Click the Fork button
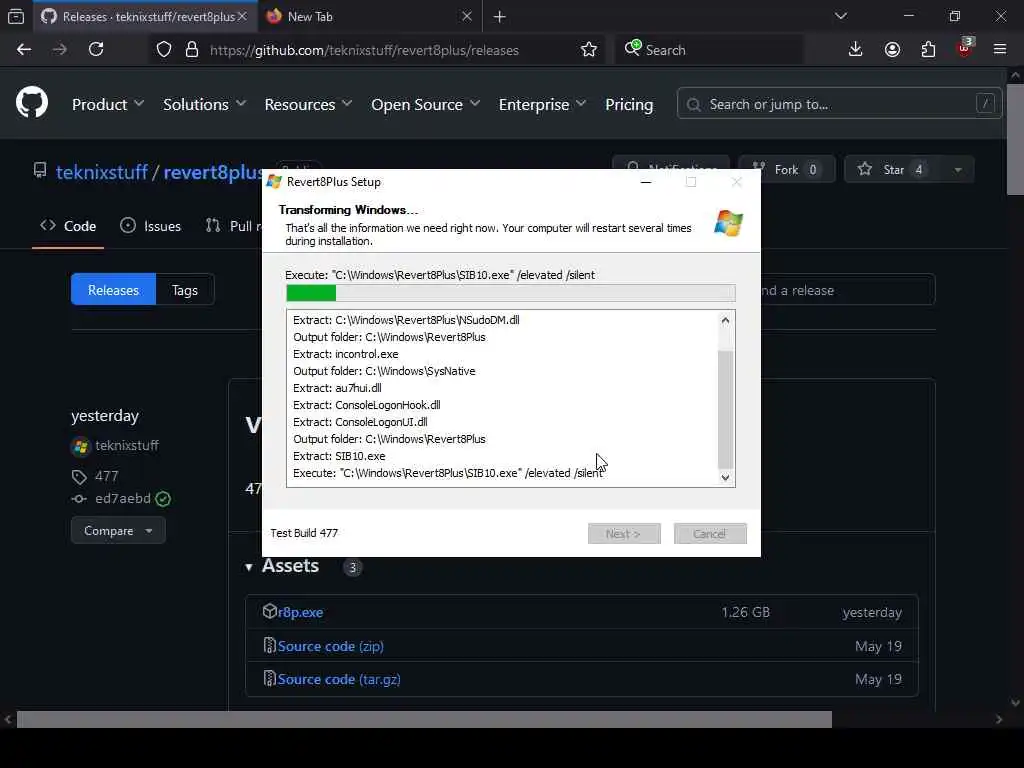This screenshot has width=1024, height=768. (x=786, y=170)
